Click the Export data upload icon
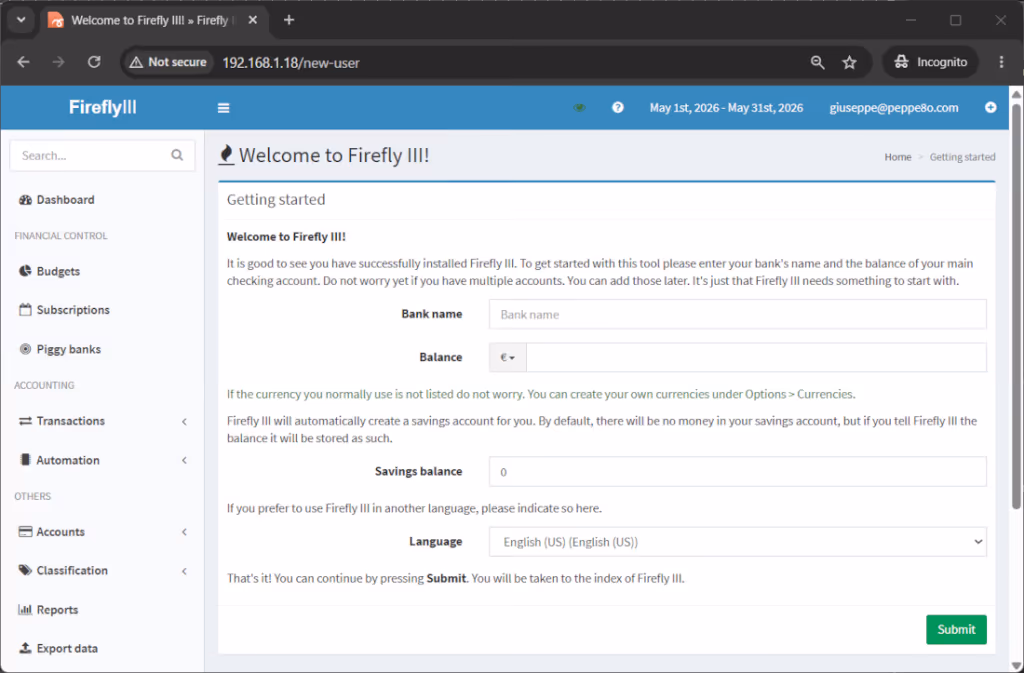This screenshot has height=673, width=1024. point(25,648)
